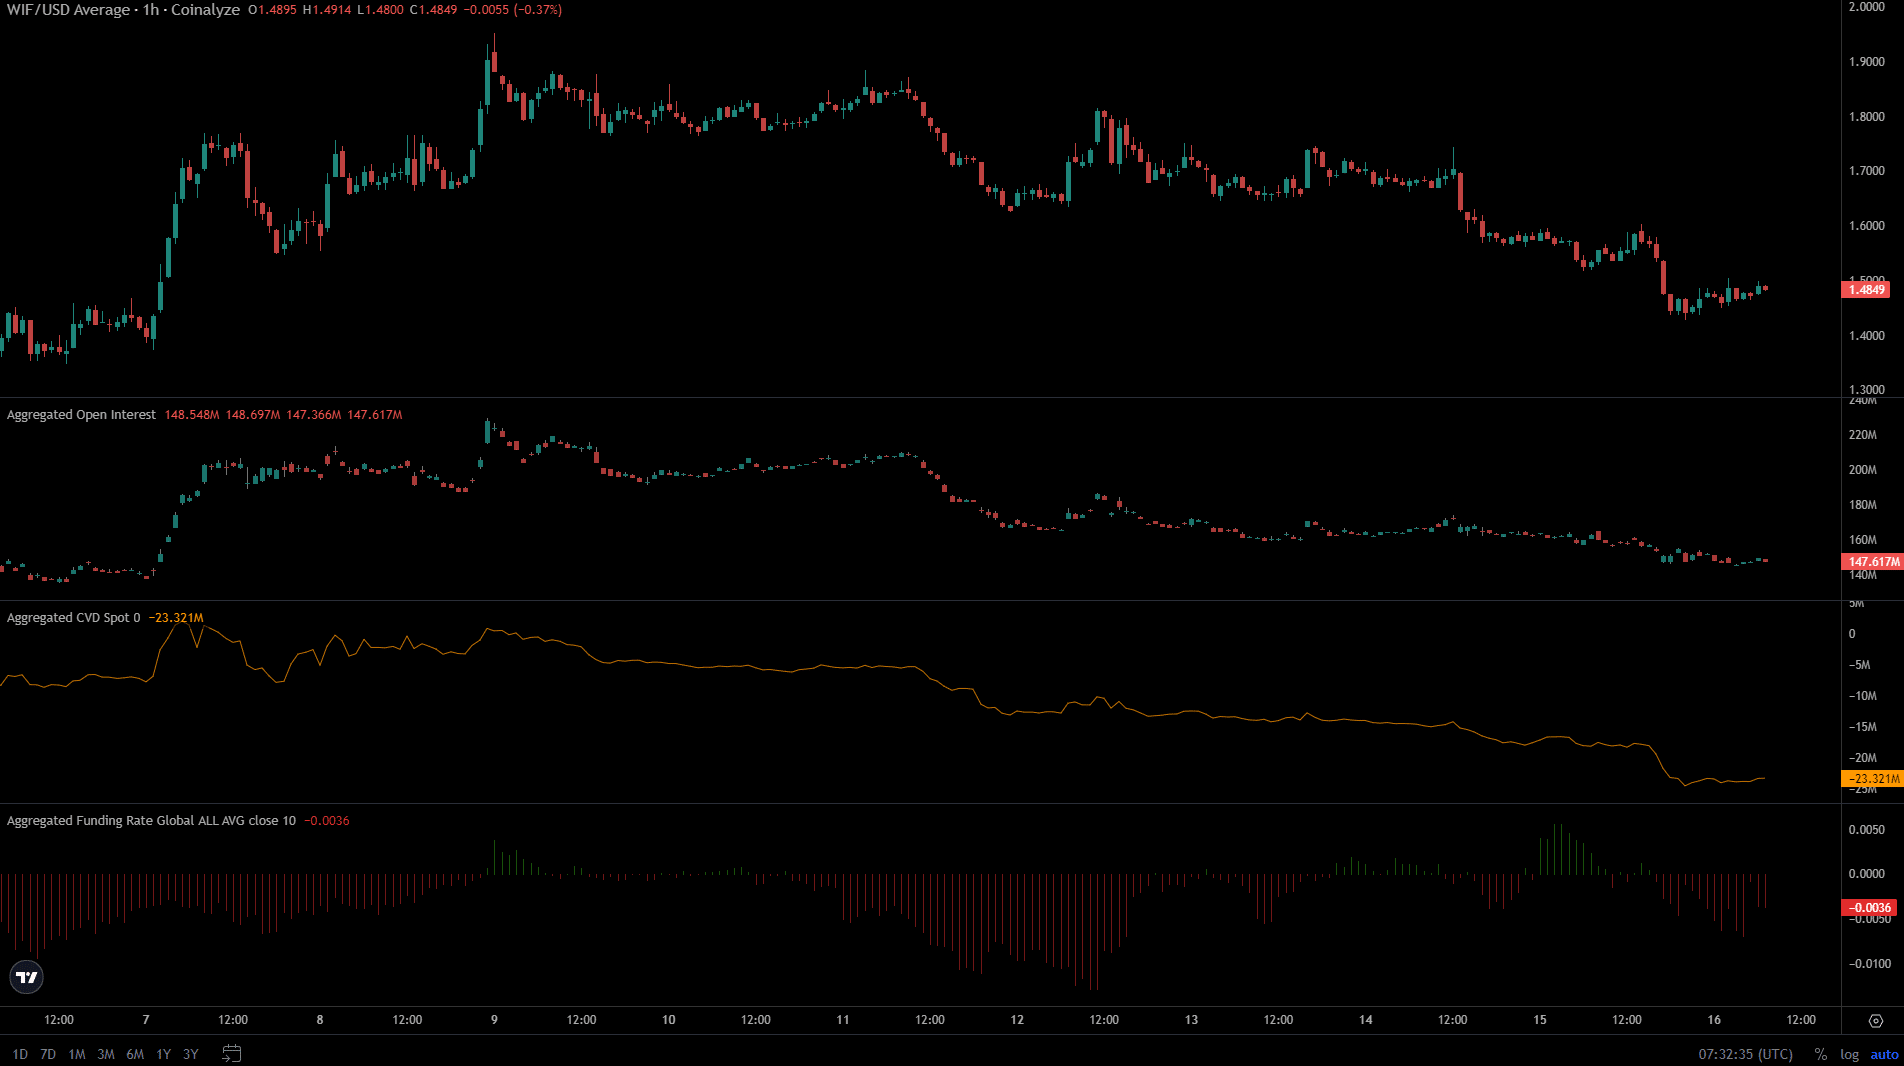The width and height of the screenshot is (1904, 1066).
Task: Open the TradingView logo link
Action: (x=27, y=977)
